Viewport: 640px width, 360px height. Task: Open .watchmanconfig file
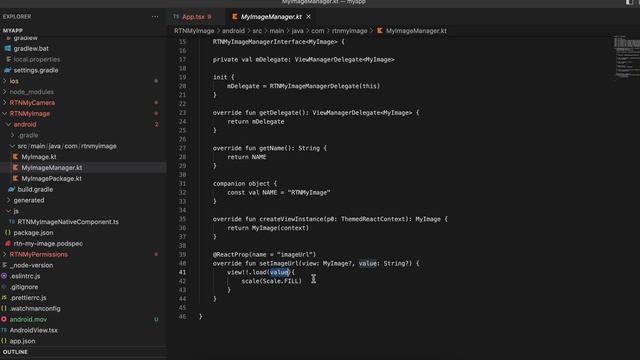[35, 308]
